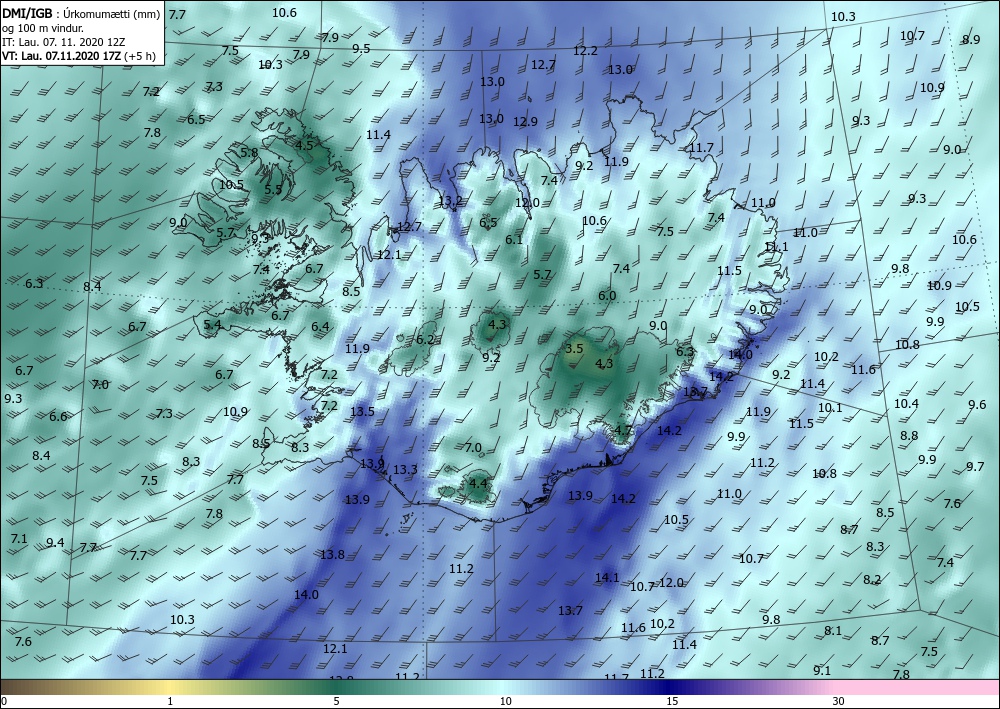Click the map value 5.8
This screenshot has height=709, width=1000.
[249, 152]
